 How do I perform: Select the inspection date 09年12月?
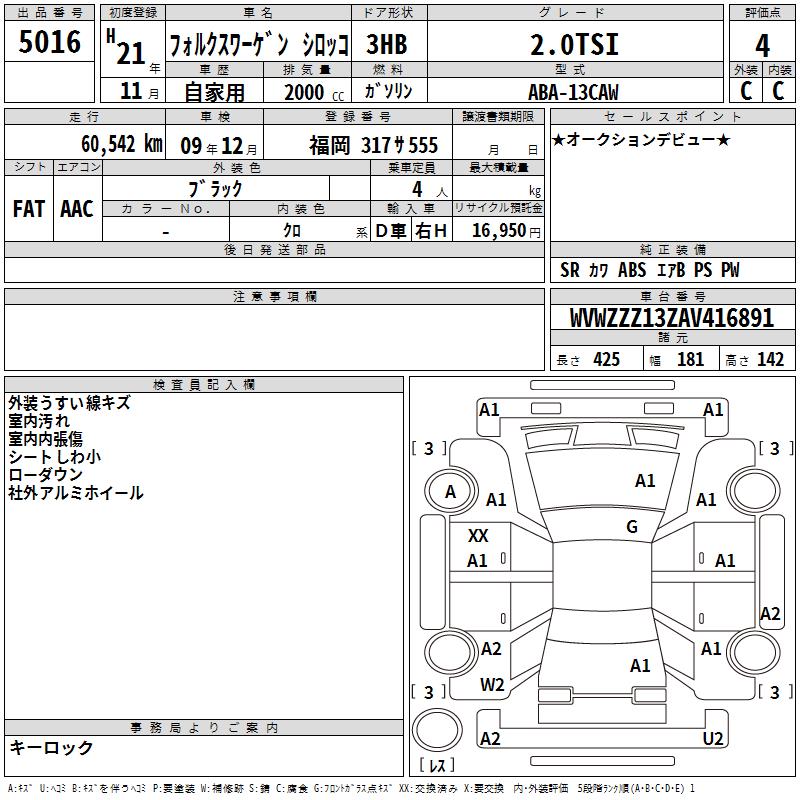click(x=219, y=146)
